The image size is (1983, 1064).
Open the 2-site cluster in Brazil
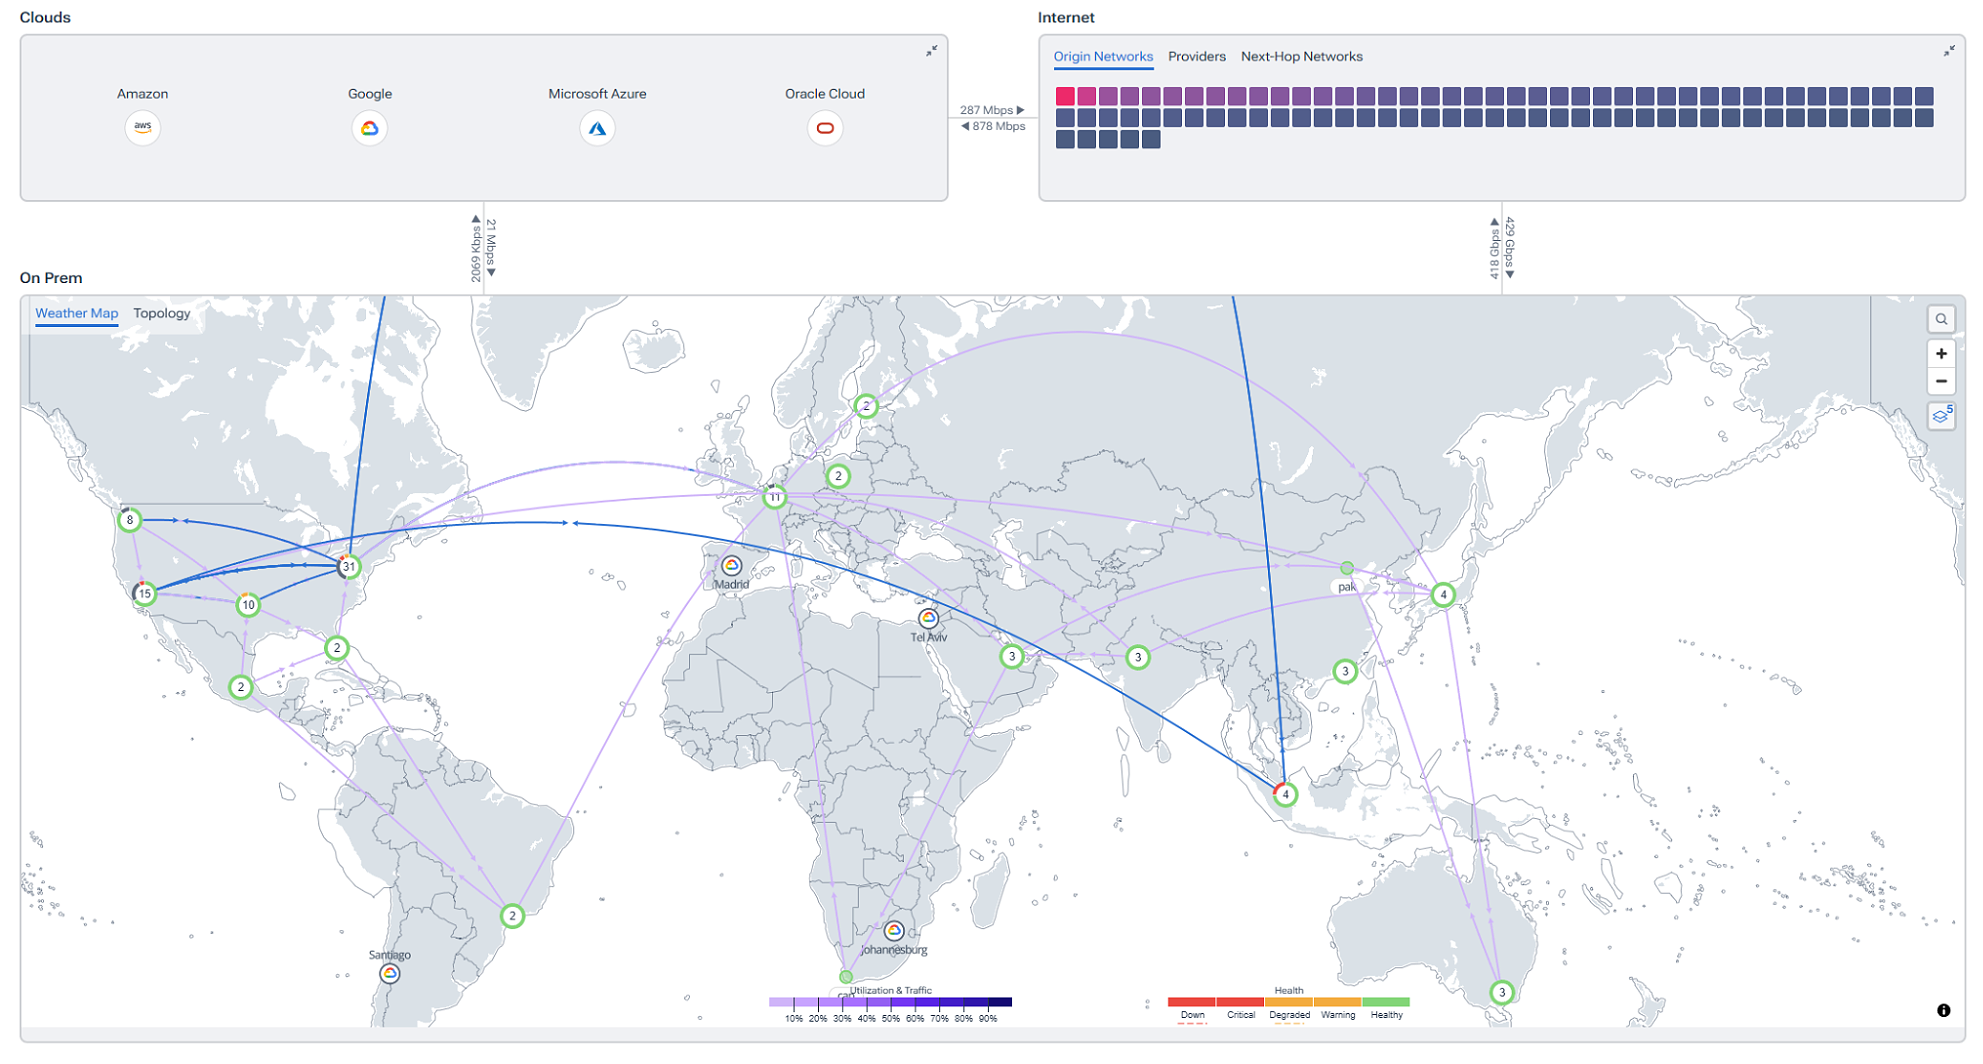(512, 915)
